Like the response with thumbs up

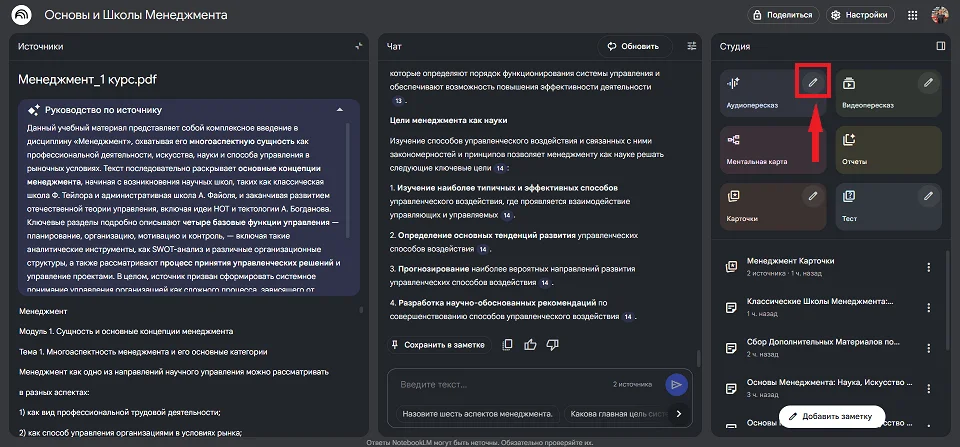[530, 344]
